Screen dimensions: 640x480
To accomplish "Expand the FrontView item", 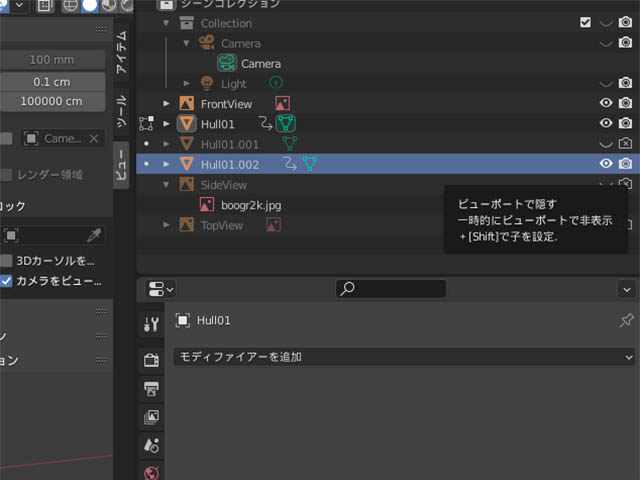I will tap(166, 103).
